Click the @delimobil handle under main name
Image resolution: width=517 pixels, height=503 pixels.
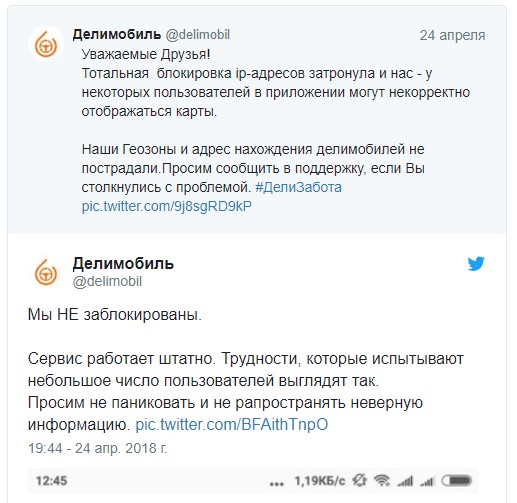(x=107, y=281)
